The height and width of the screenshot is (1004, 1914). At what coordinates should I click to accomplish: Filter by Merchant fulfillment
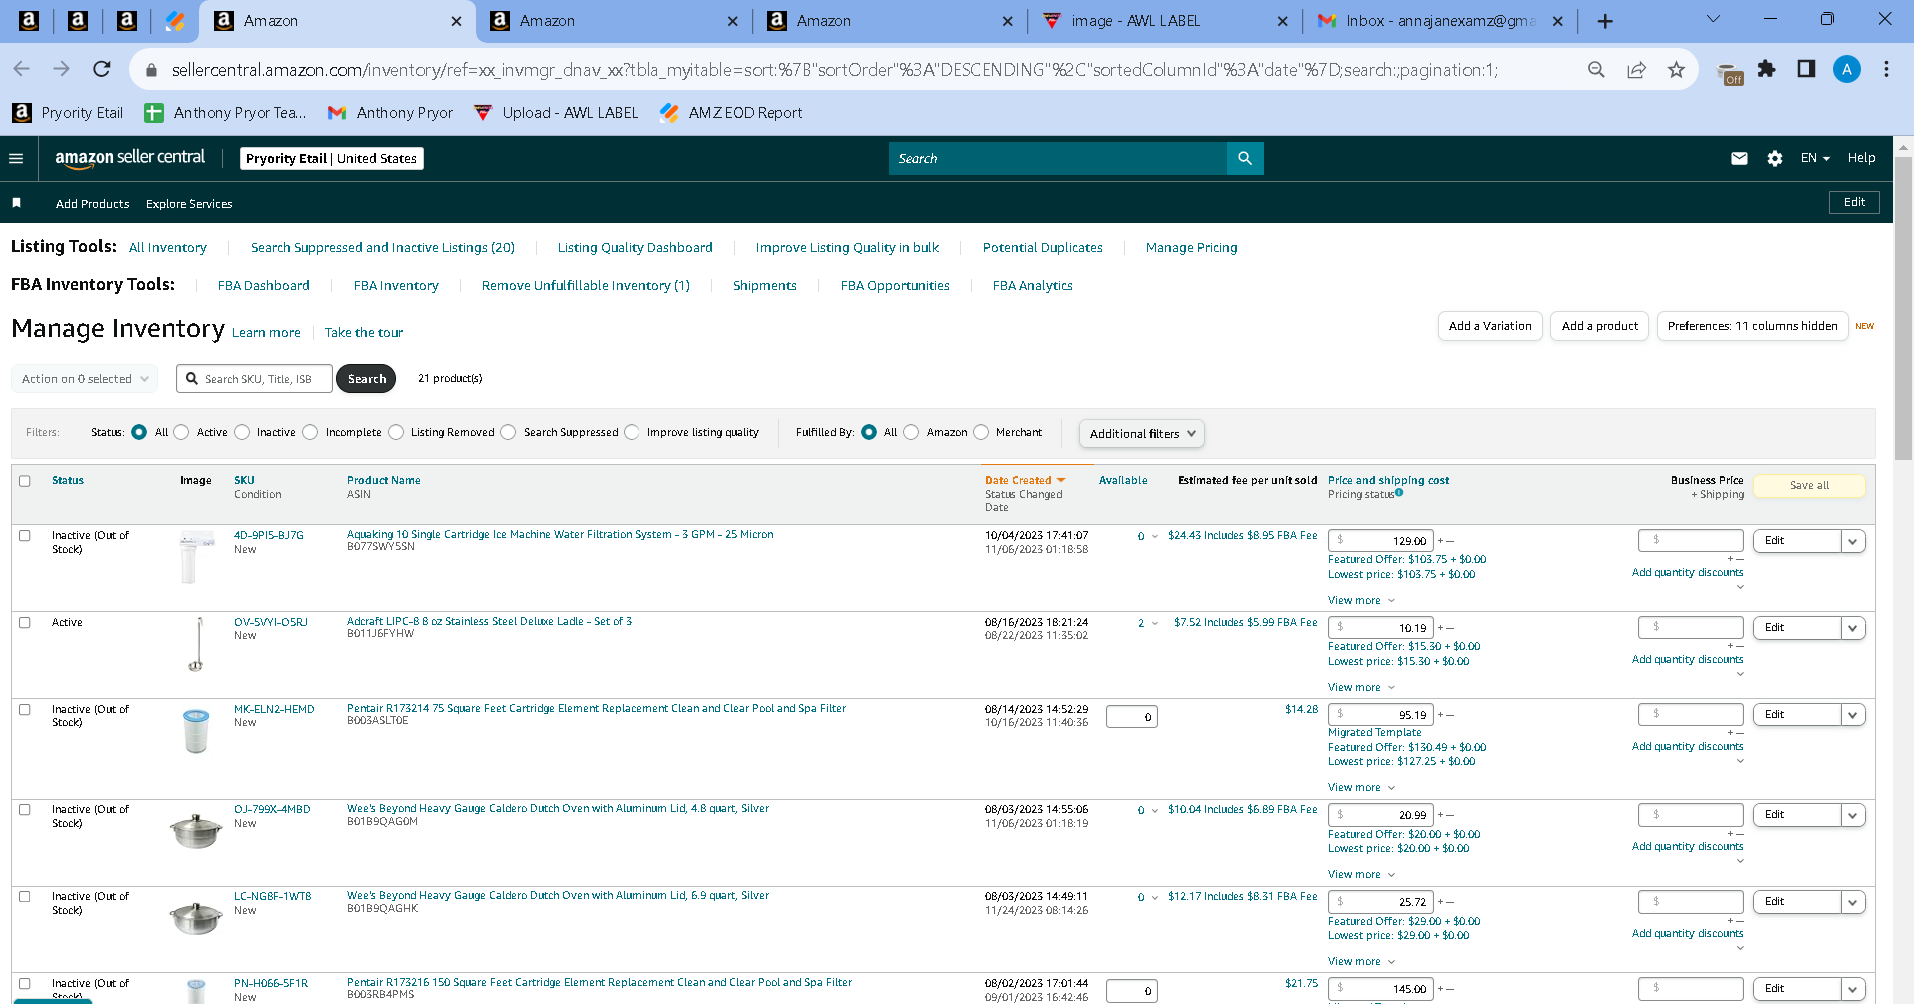tap(981, 432)
